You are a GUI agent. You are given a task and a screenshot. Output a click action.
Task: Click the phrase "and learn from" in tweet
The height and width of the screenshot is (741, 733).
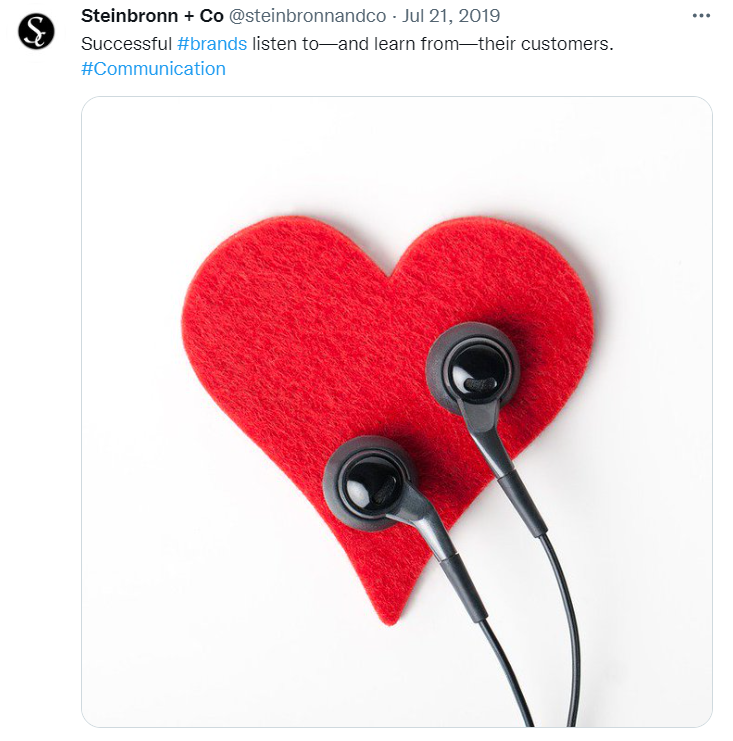[398, 44]
